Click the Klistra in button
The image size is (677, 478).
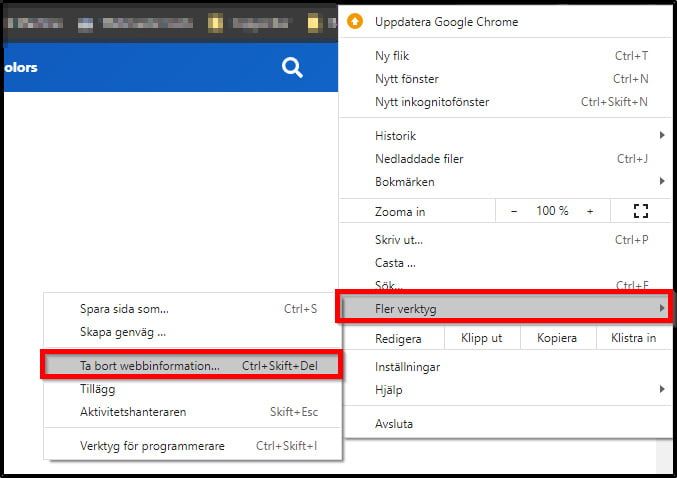pyautogui.click(x=634, y=338)
